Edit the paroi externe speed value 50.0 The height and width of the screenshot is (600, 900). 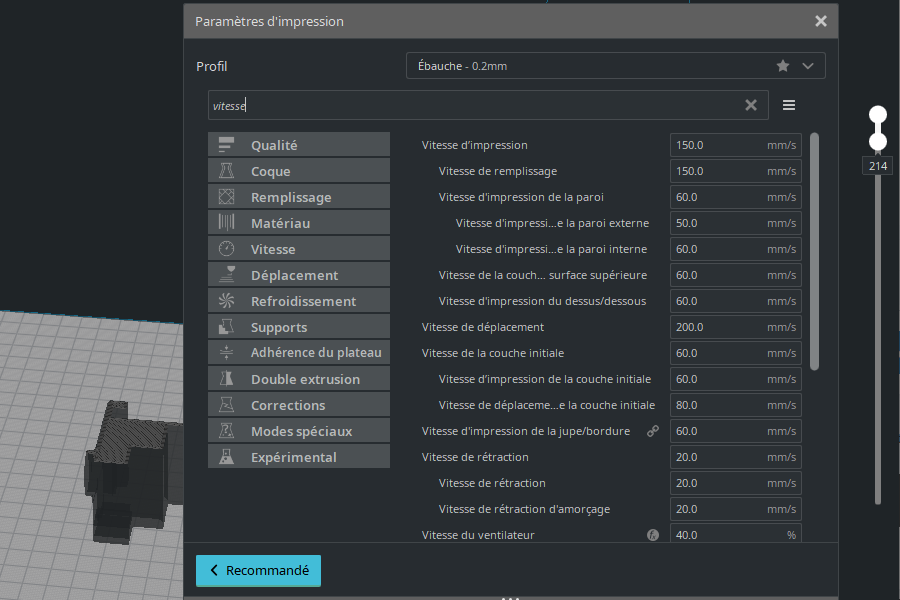(x=735, y=223)
